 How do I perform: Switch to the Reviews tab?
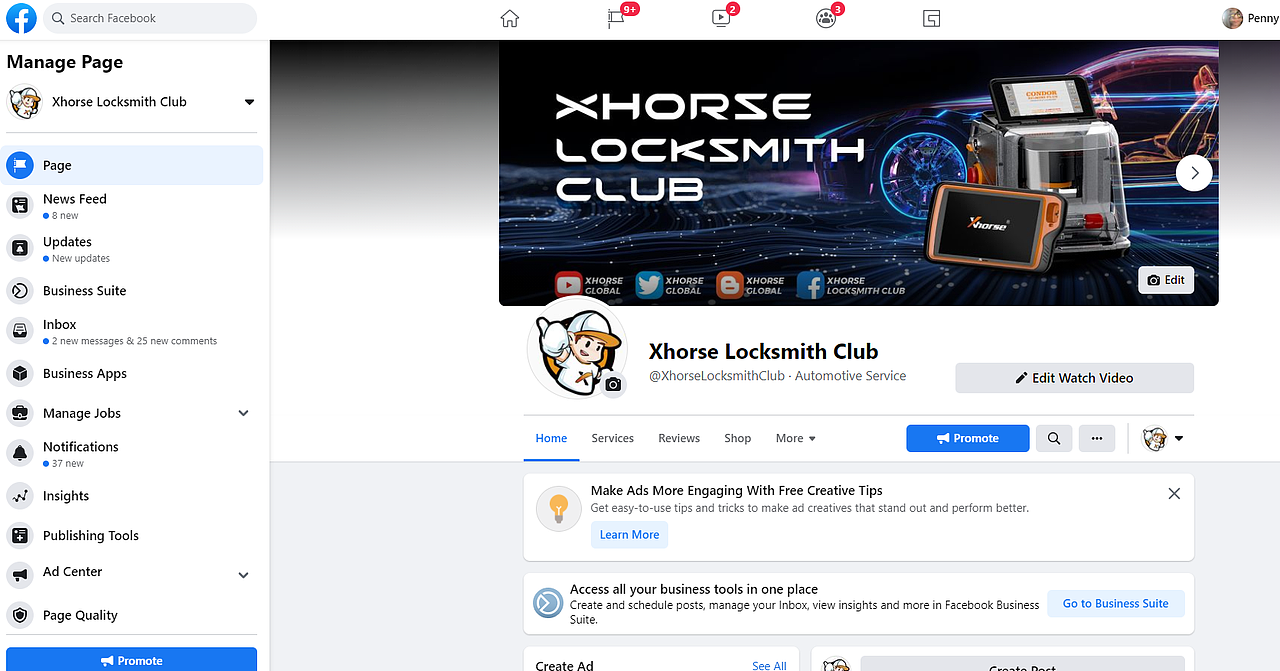point(679,438)
